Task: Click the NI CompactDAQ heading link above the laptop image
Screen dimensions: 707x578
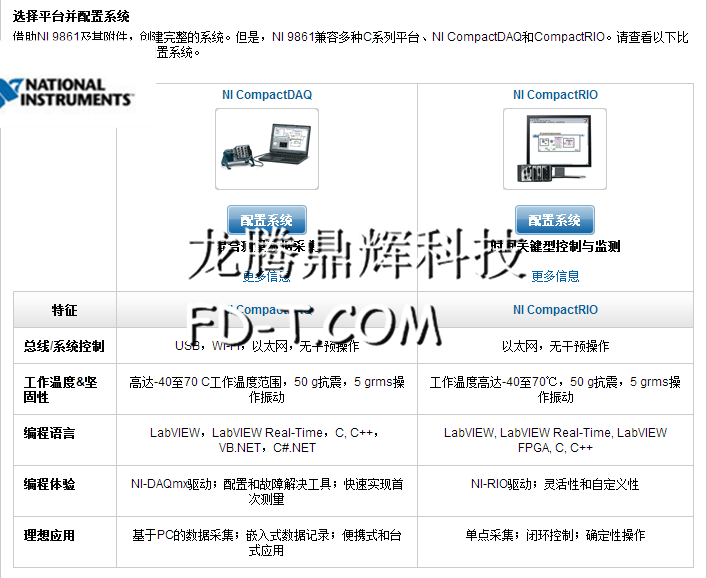Action: pos(267,95)
